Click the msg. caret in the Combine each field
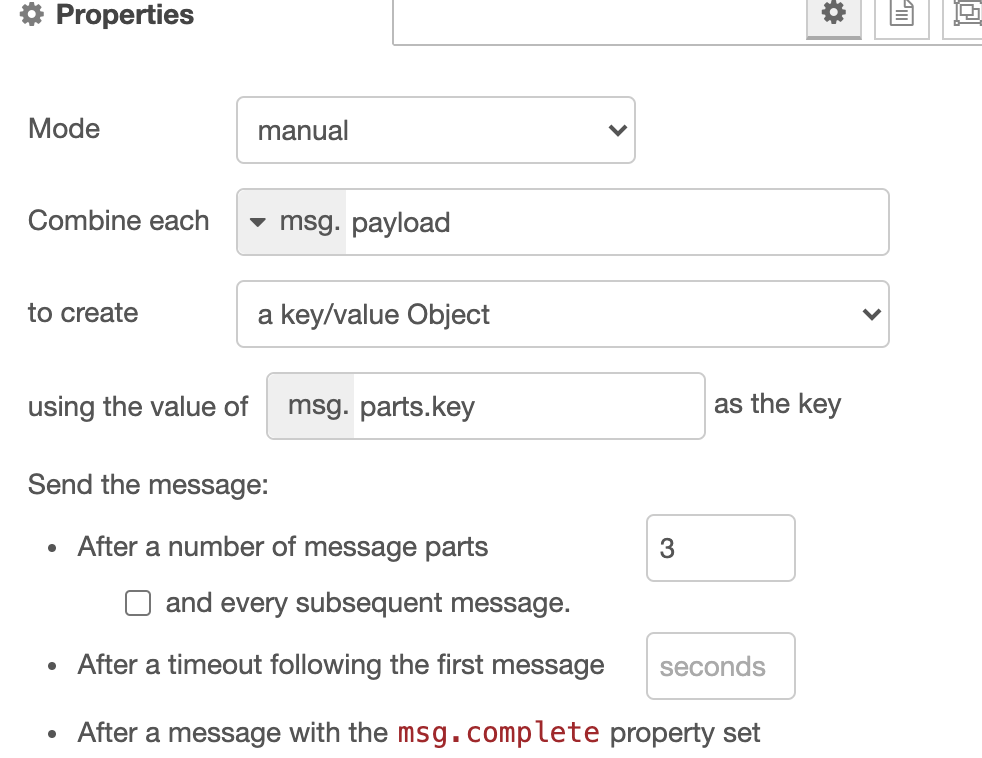982x758 pixels. pyautogui.click(x=260, y=222)
